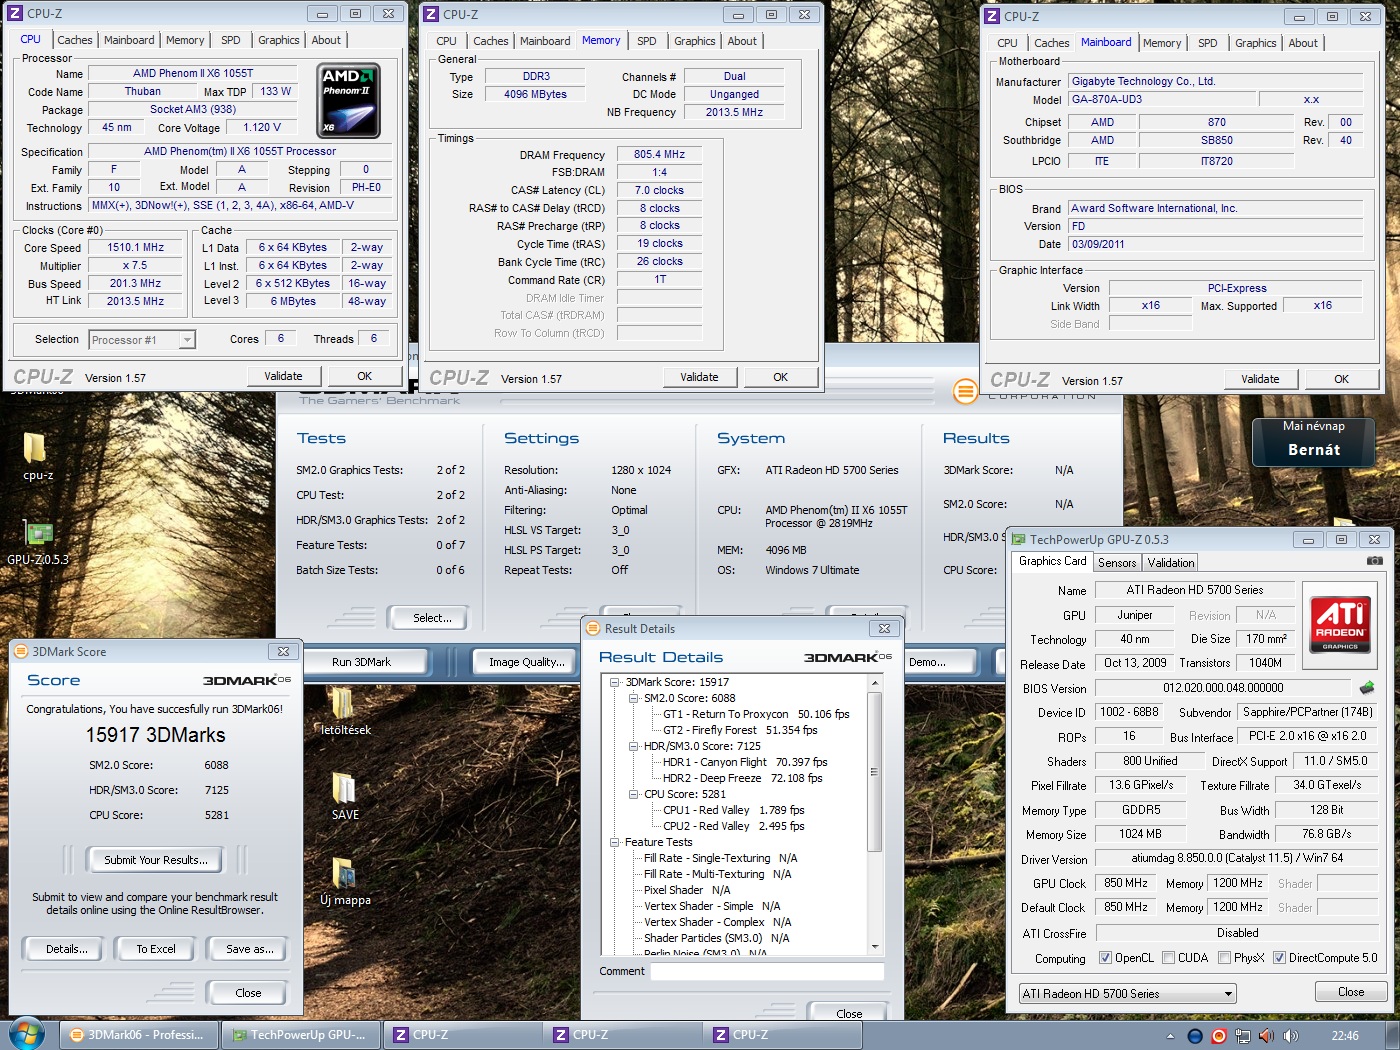The height and width of the screenshot is (1050, 1400).
Task: Click OK in the middle CPU-Z Memory window
Action: tap(781, 377)
